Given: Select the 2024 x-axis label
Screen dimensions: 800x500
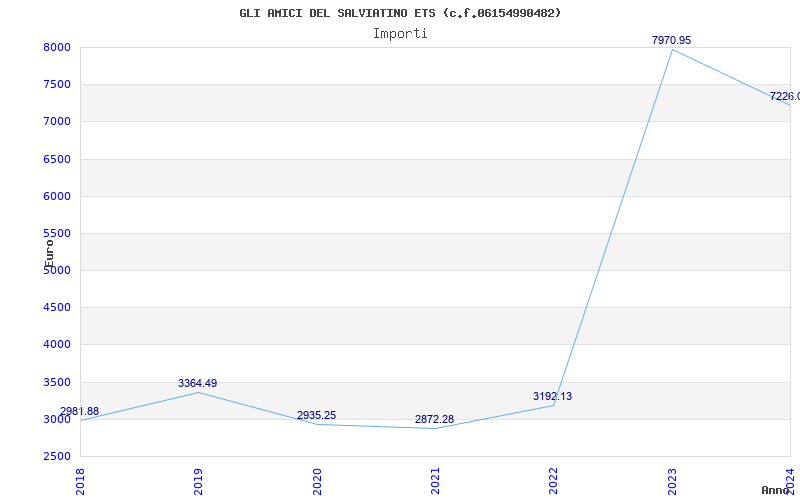Looking at the screenshot, I should [x=790, y=482].
